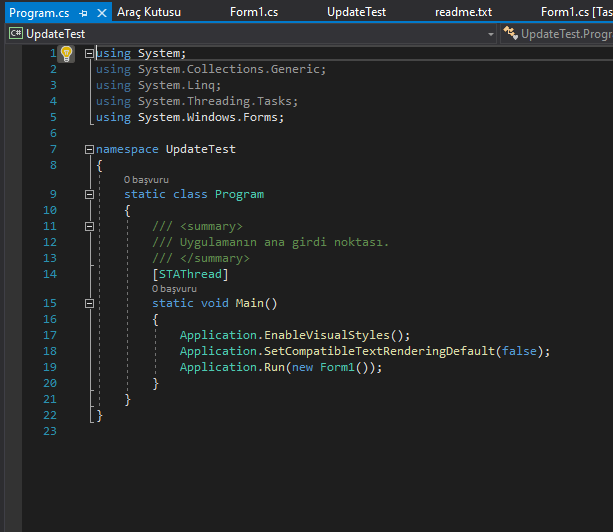Switch to the Form1.cs tab
The width and height of the screenshot is (613, 532).
point(254,12)
